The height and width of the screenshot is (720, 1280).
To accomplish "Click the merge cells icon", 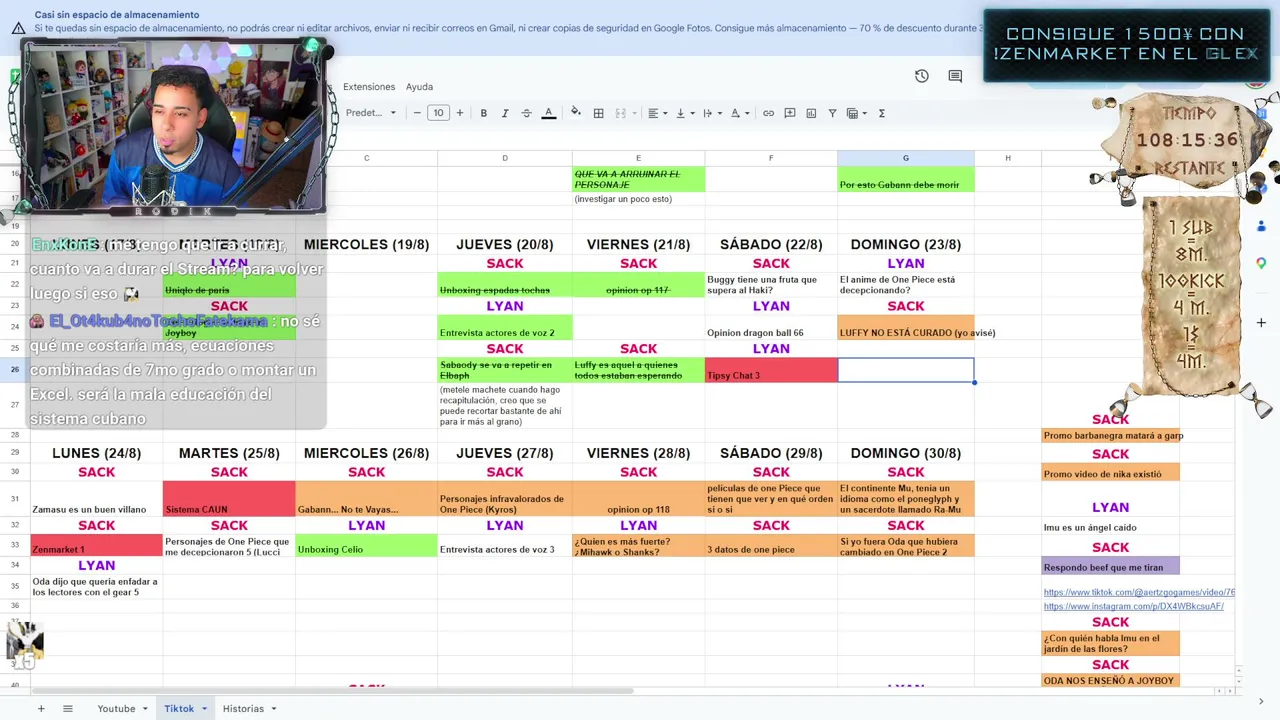I will coord(620,113).
